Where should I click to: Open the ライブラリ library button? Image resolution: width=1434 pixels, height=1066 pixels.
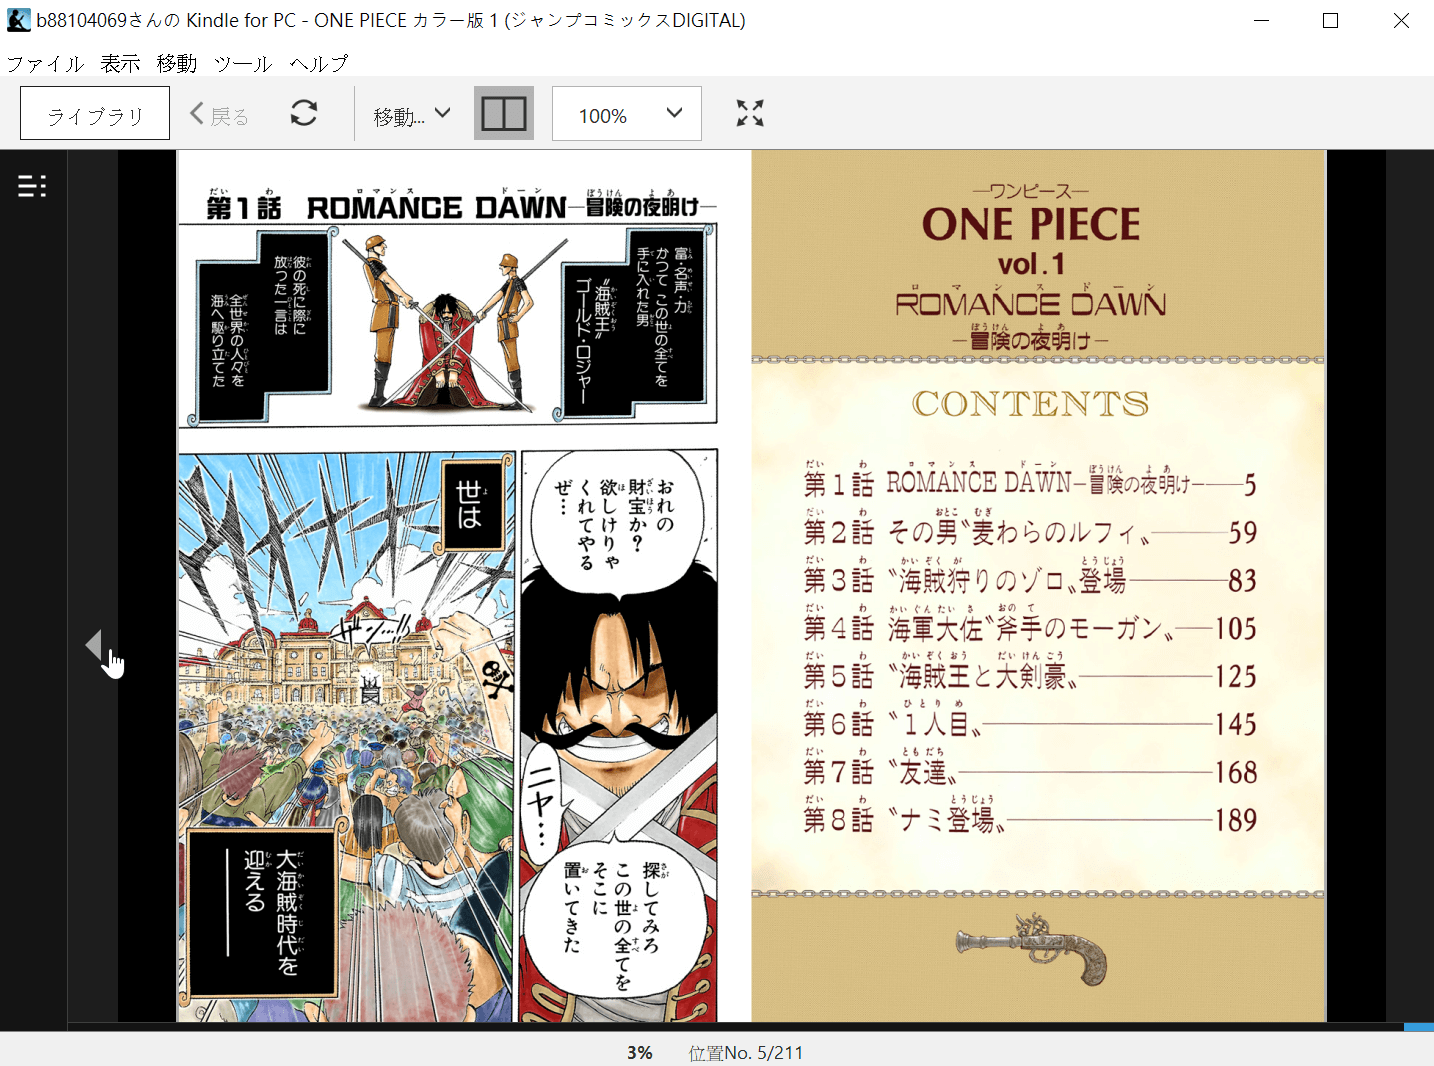[x=95, y=114]
